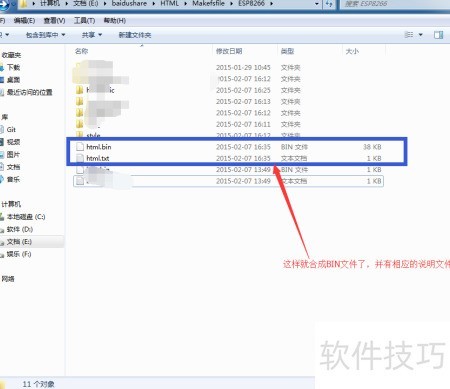Sort by 修改日期 column header

[x=229, y=51]
